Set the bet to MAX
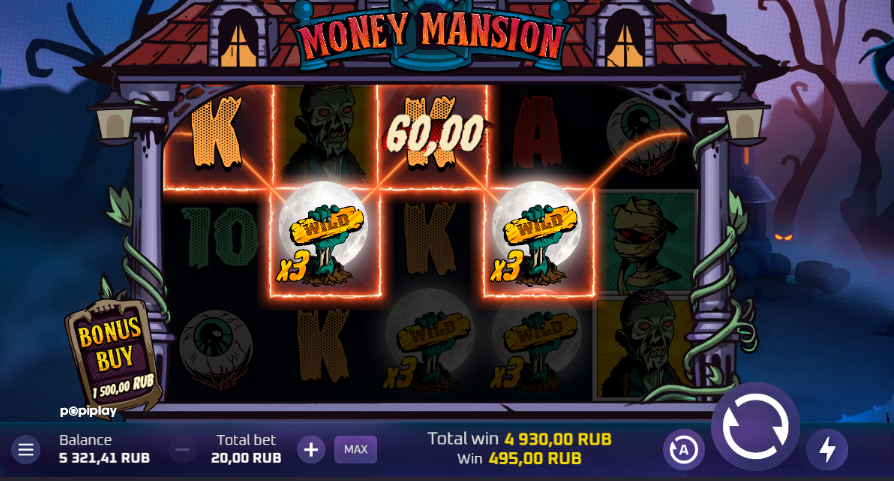 coord(355,450)
